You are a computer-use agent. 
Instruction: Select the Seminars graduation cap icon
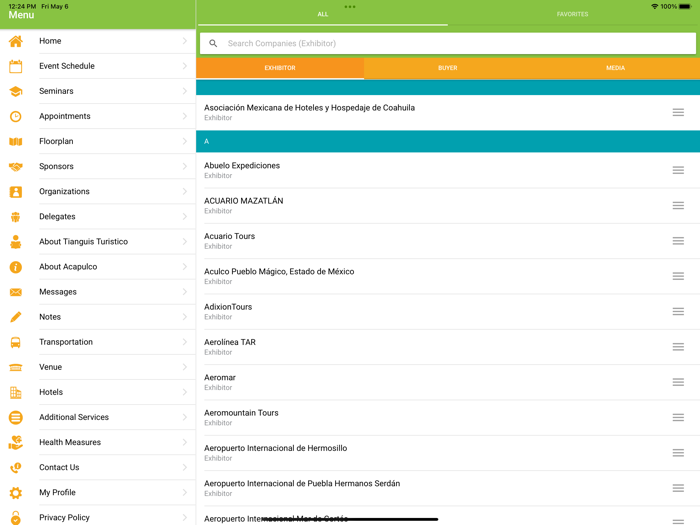point(16,91)
